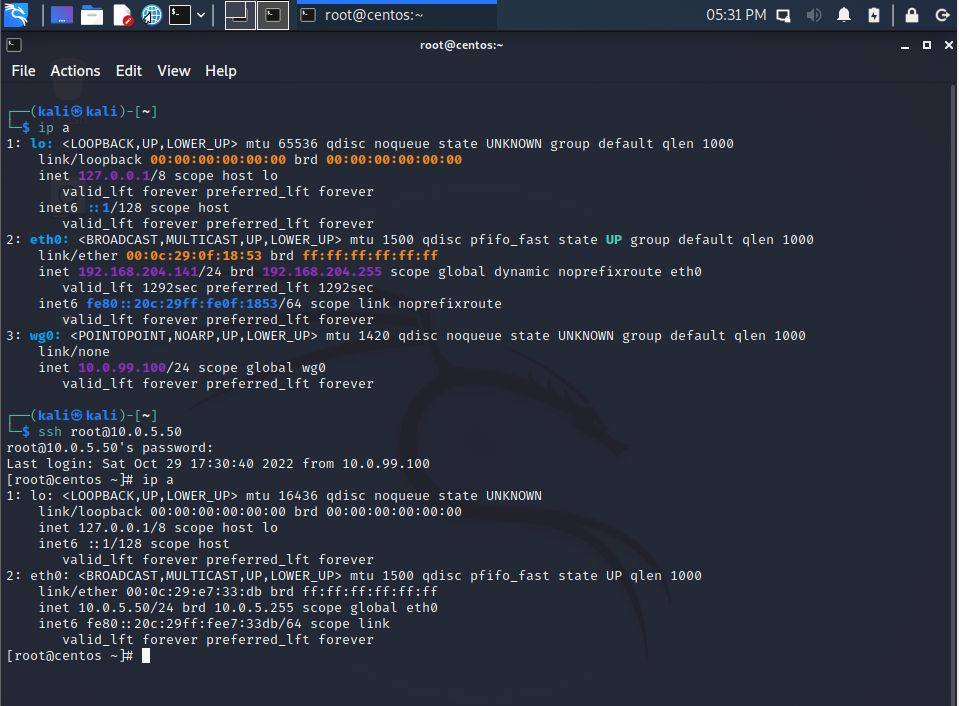
Task: Click the terminal vertical scrollbar
Action: tap(953, 395)
